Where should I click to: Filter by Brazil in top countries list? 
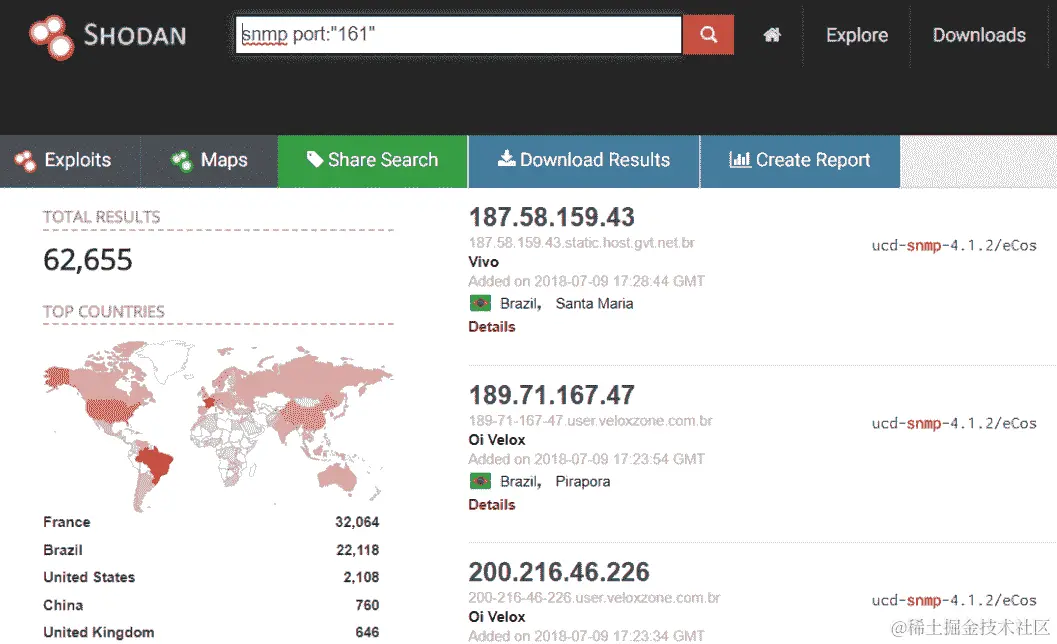(x=63, y=550)
